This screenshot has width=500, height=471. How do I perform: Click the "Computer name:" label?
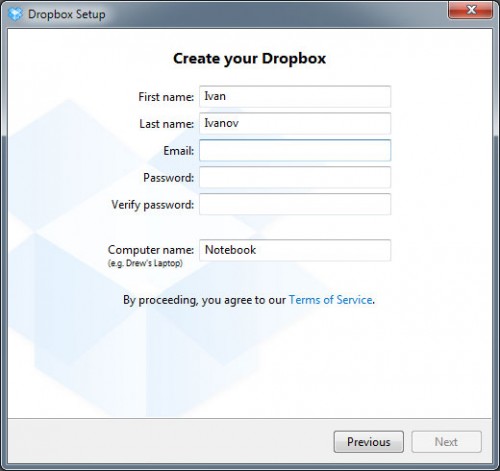pos(151,250)
